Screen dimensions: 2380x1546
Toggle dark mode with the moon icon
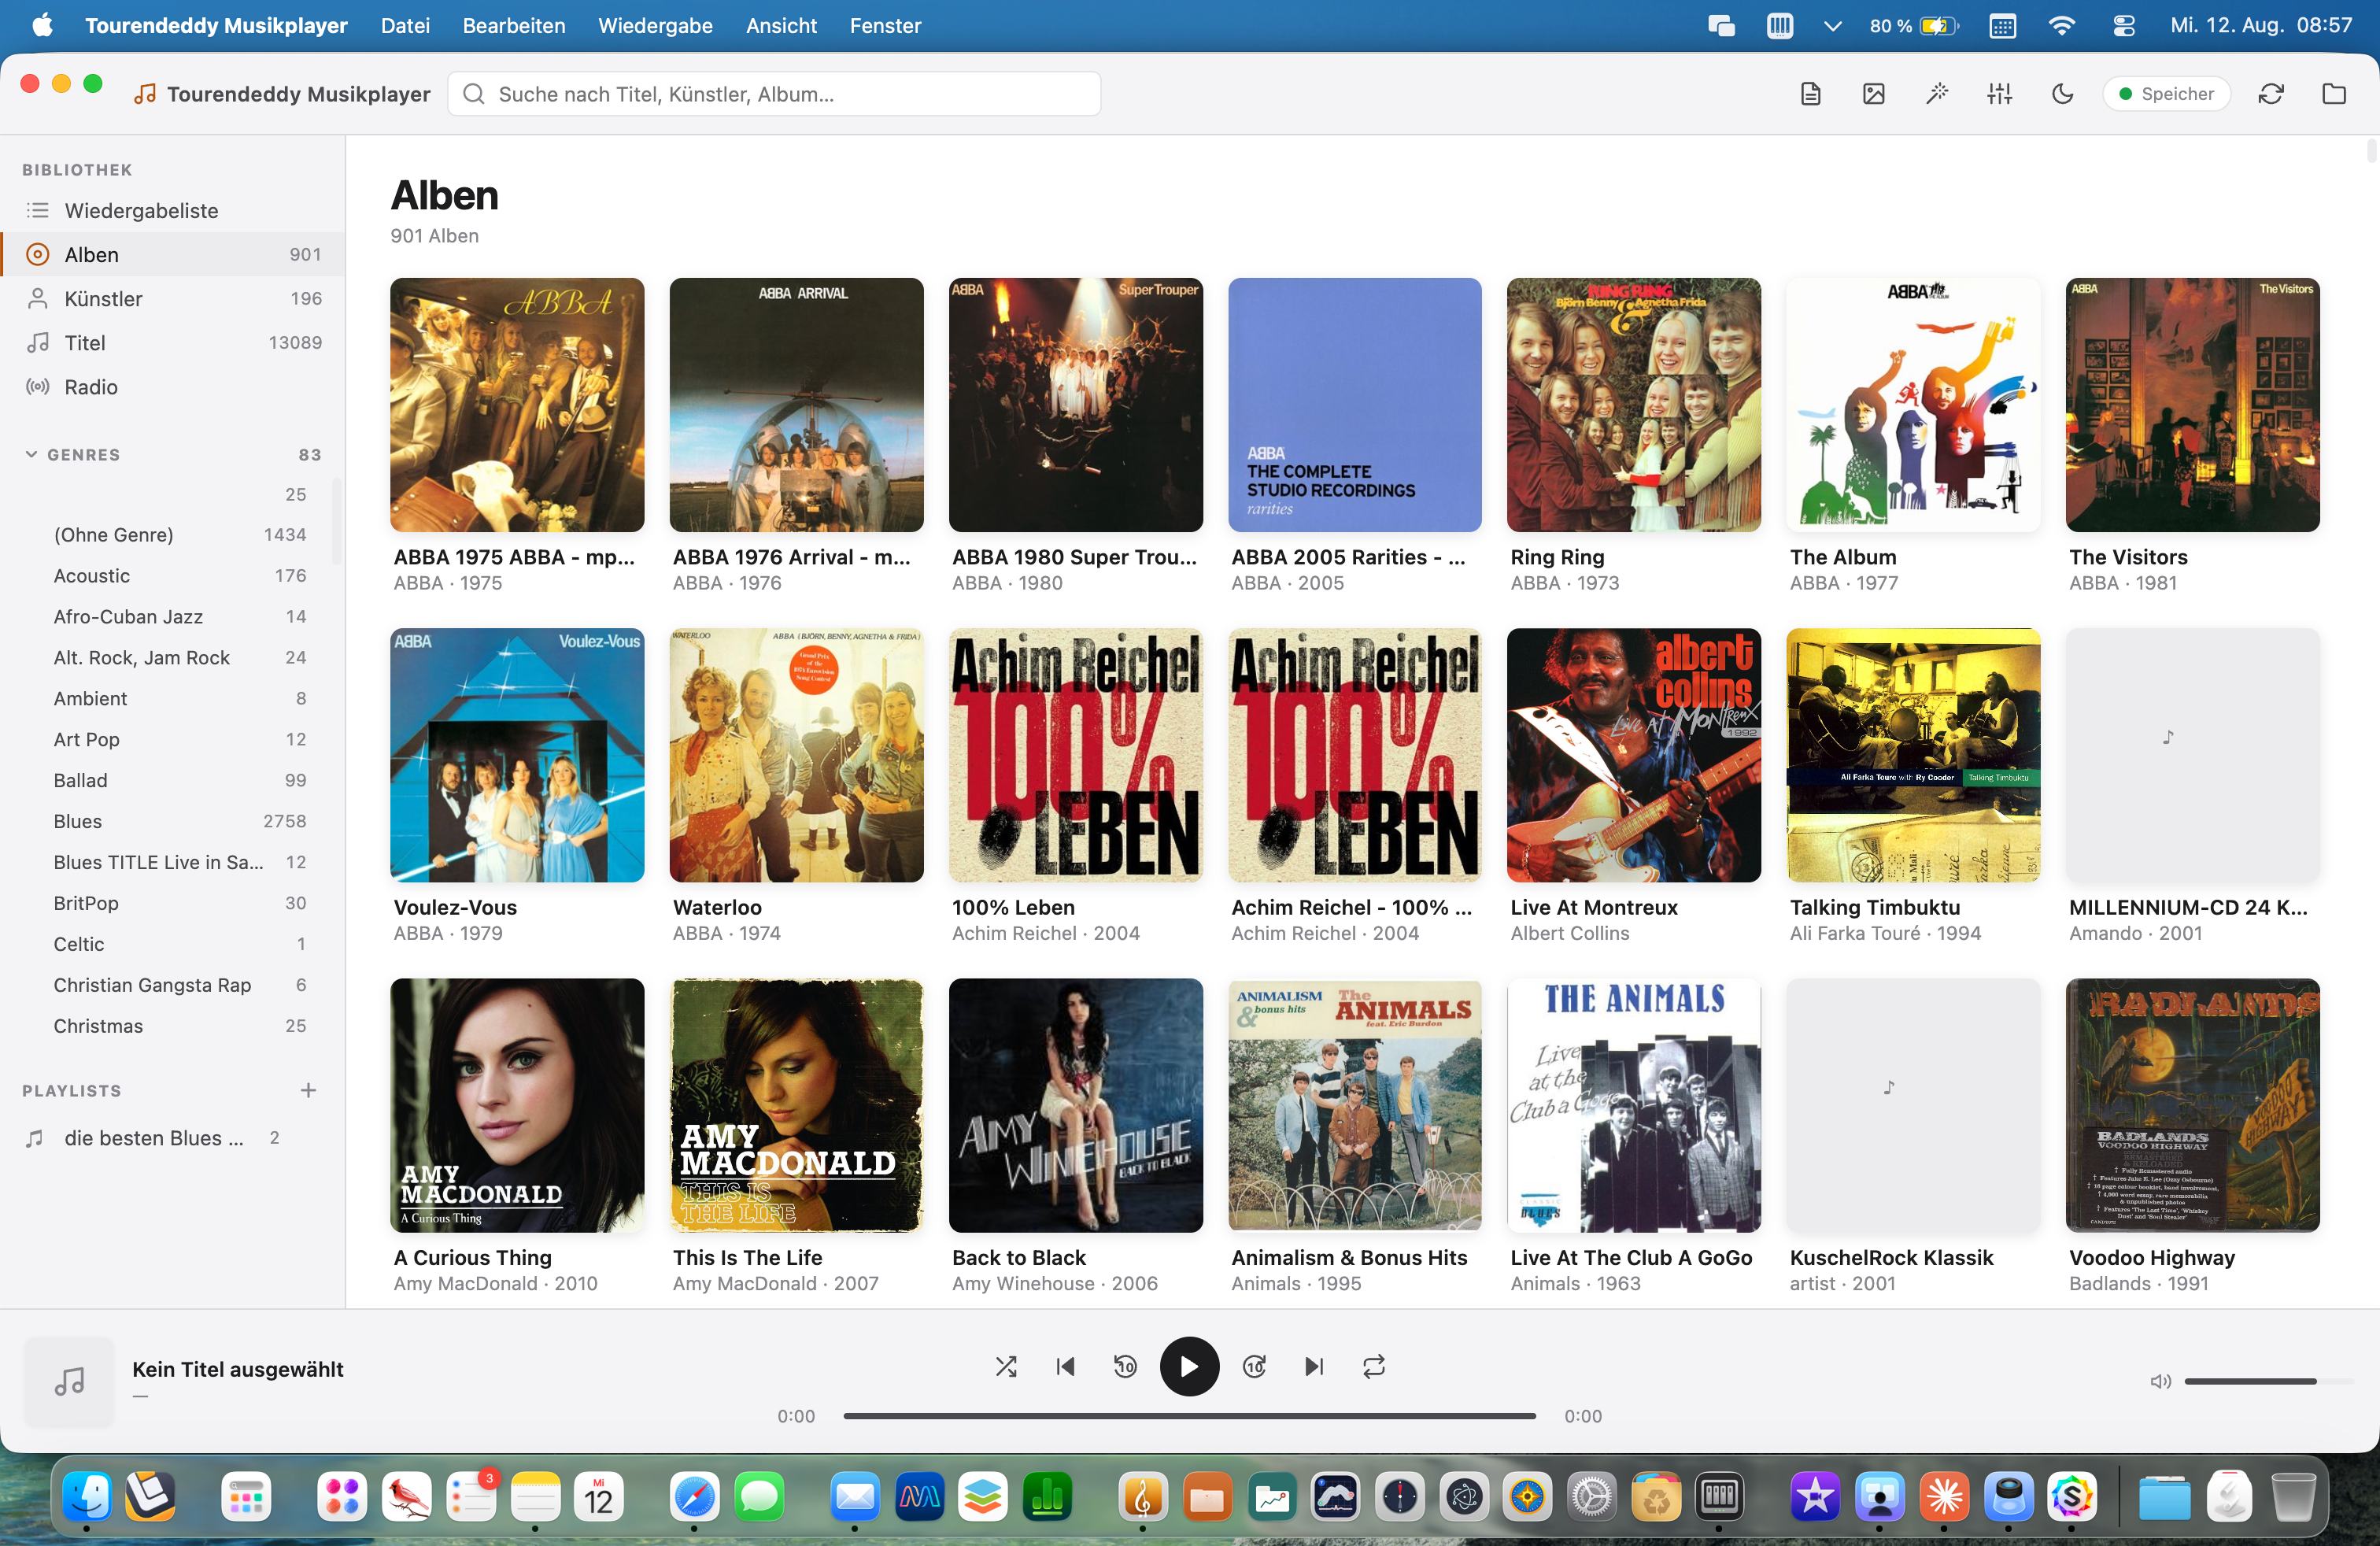coord(2062,94)
